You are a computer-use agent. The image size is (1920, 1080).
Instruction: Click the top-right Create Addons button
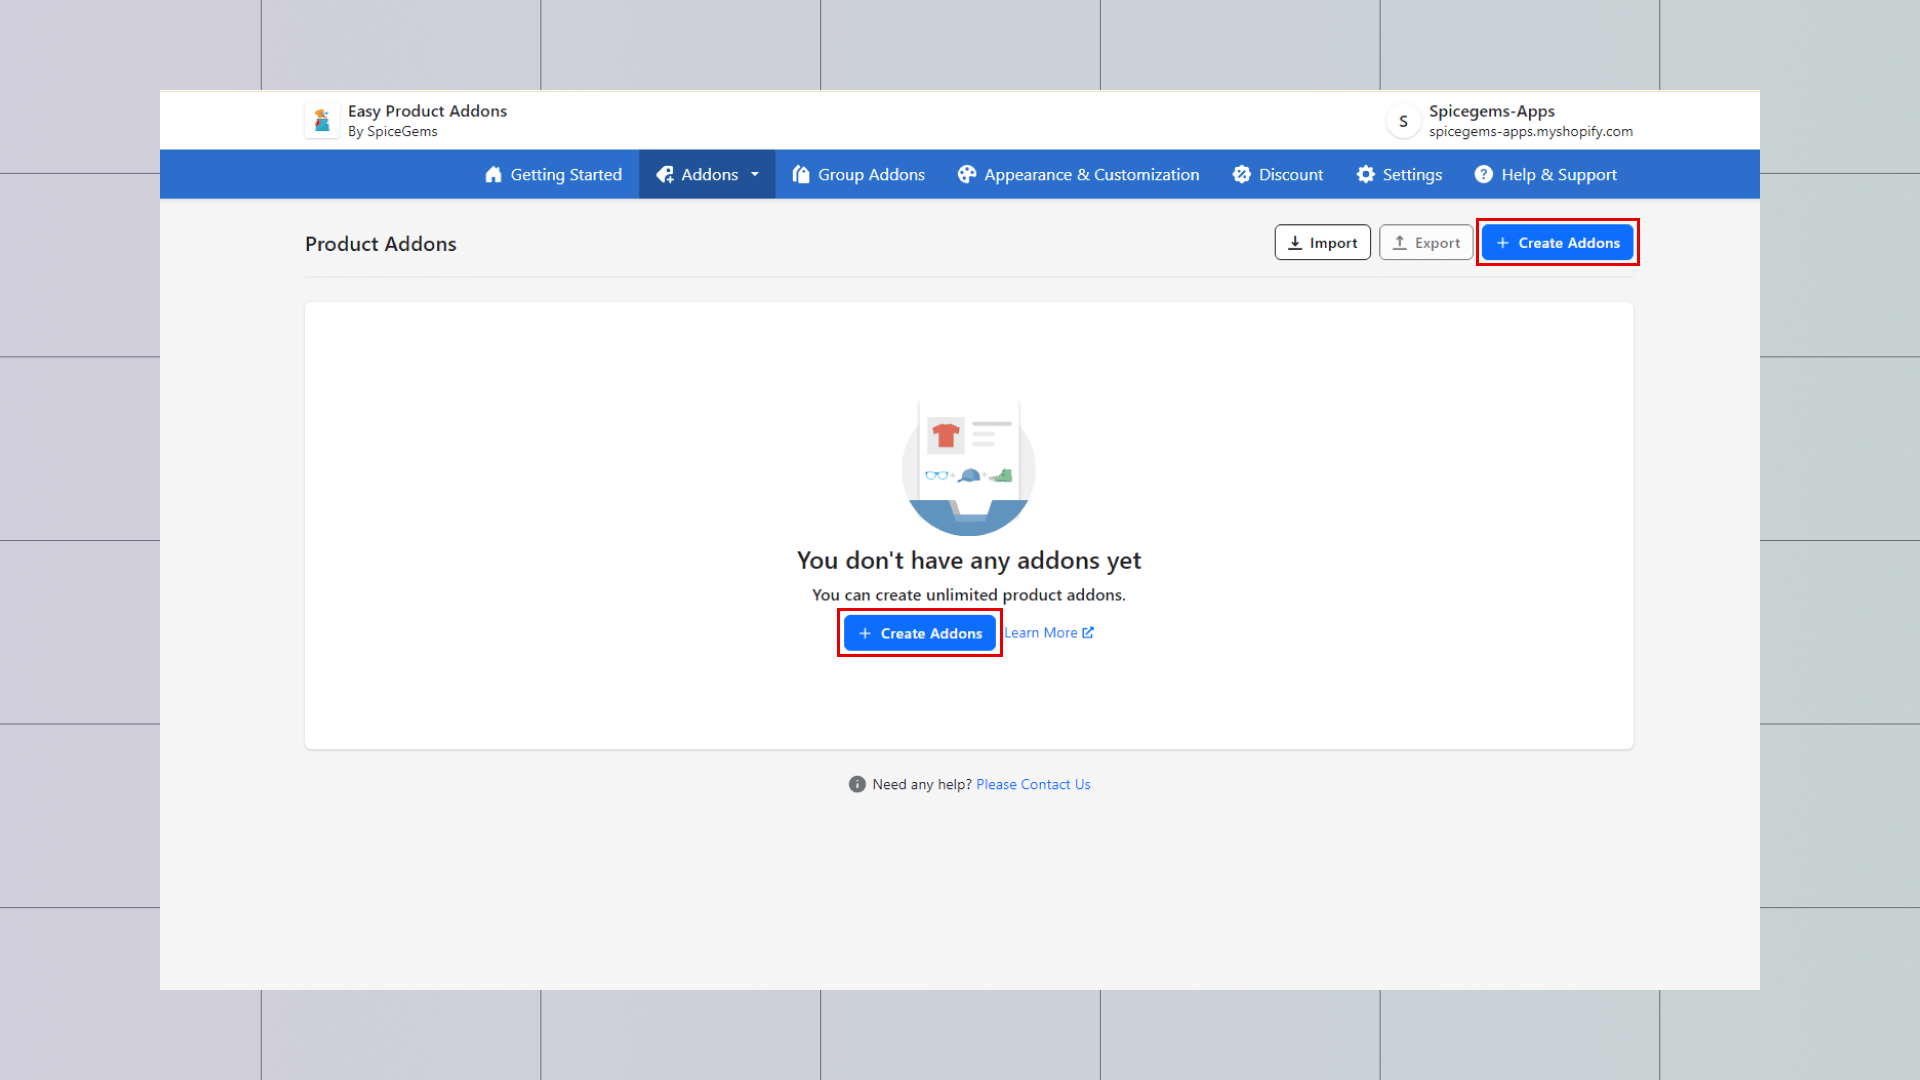click(1557, 243)
